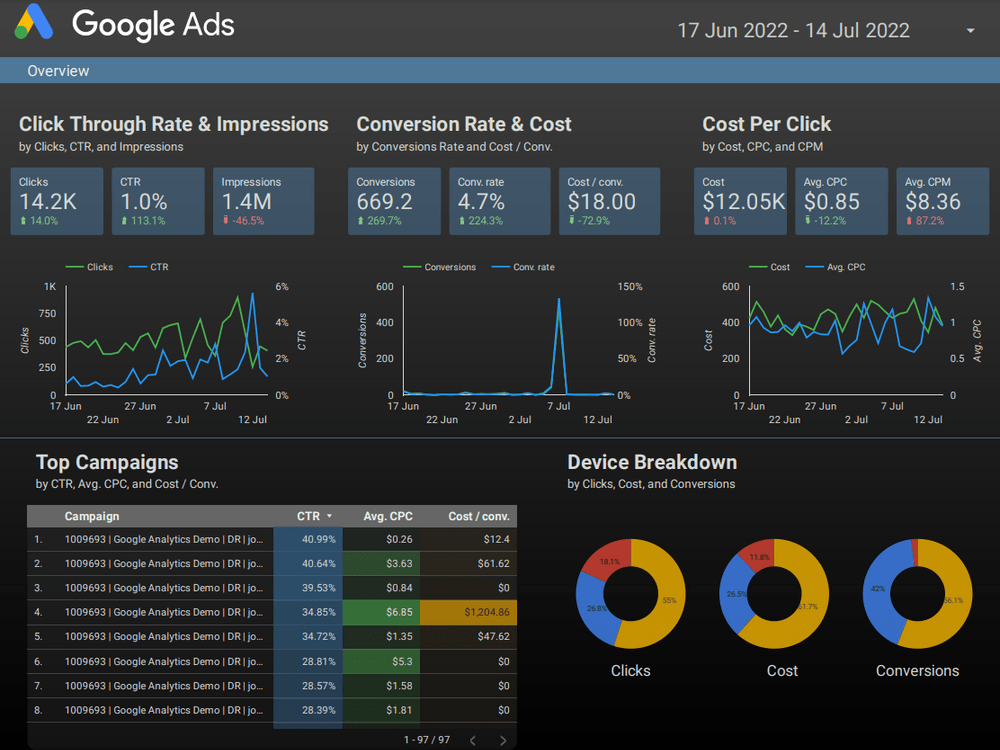Sort by the Avg. CPC column header
The image size is (1000, 750).
(x=388, y=516)
